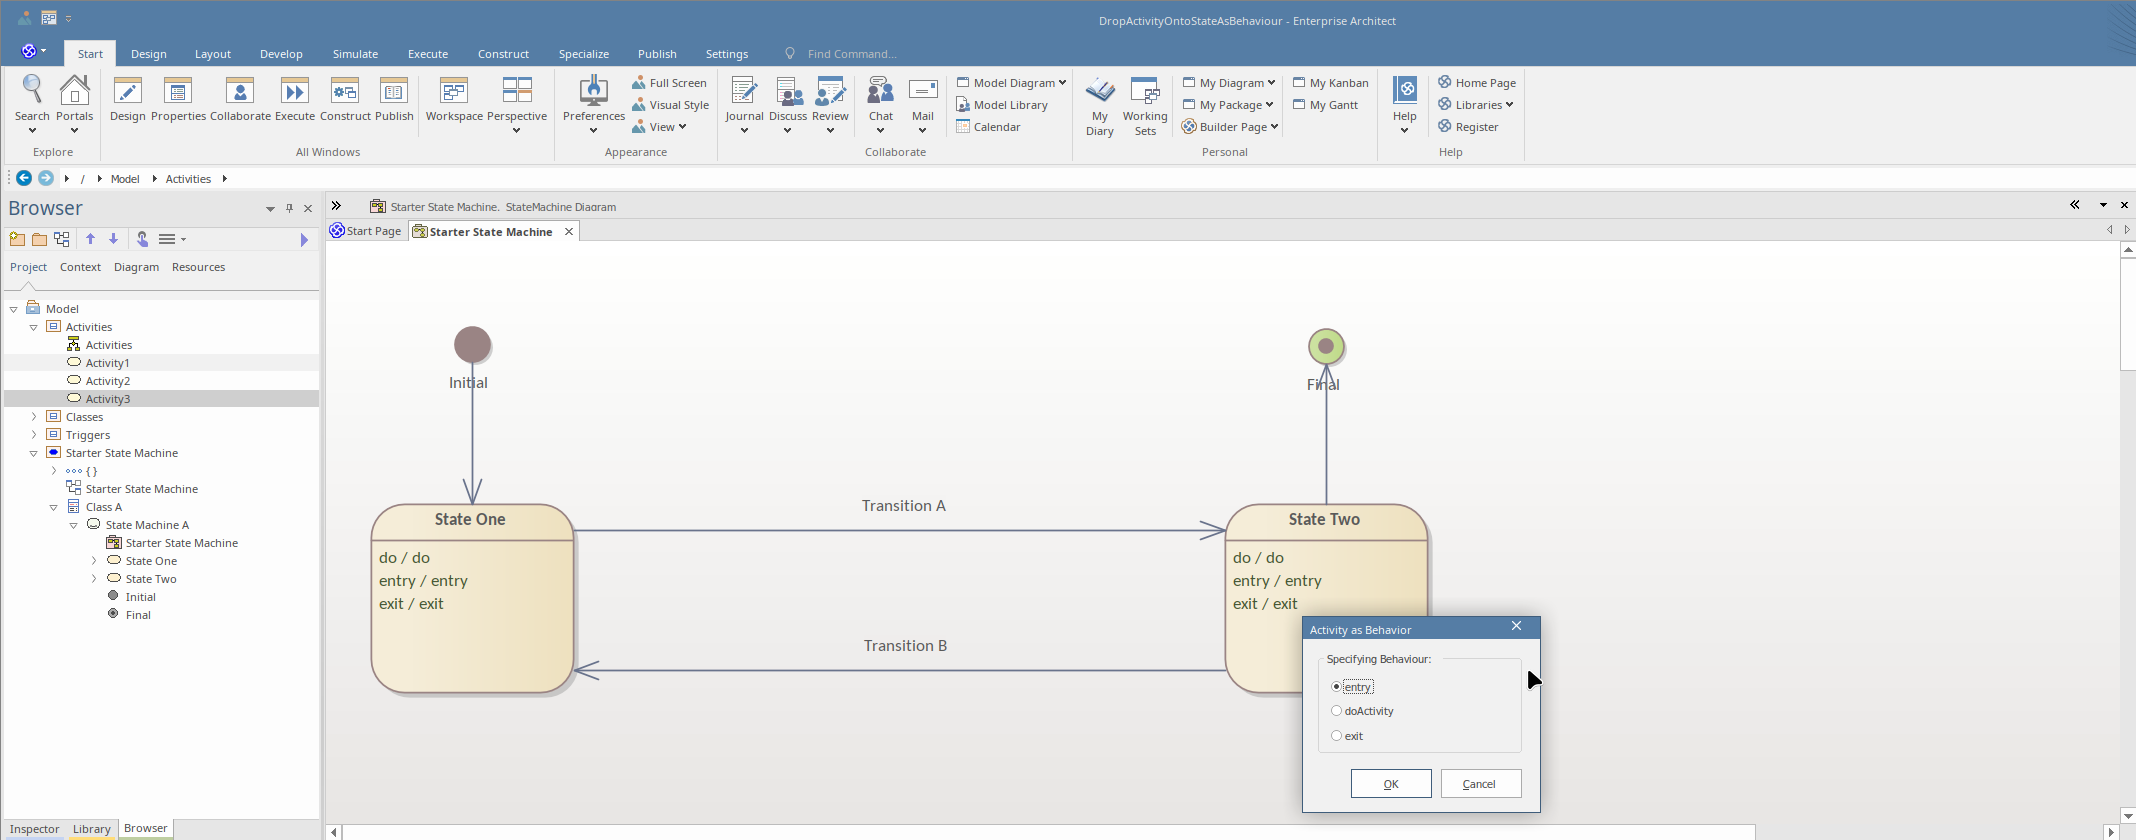This screenshot has height=840, width=2136.
Task: Click the Find Command search field
Action: coord(851,54)
